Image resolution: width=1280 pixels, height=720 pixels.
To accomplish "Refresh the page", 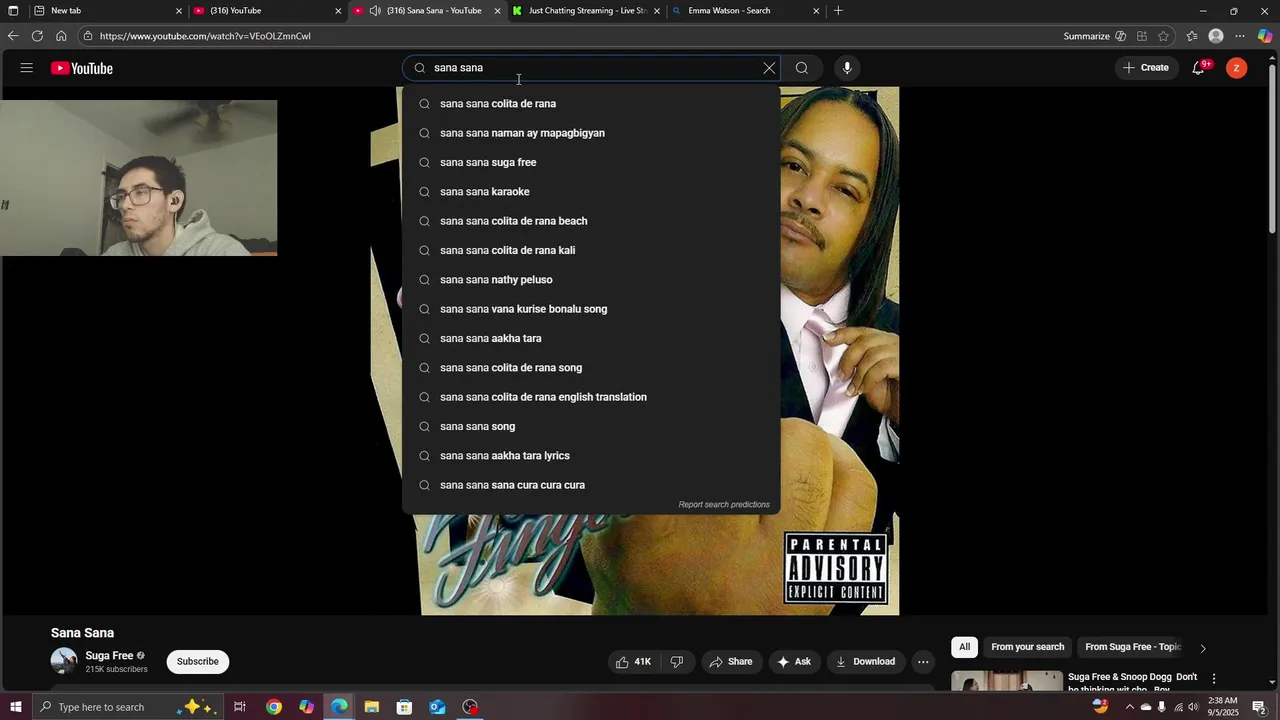I will click(37, 36).
